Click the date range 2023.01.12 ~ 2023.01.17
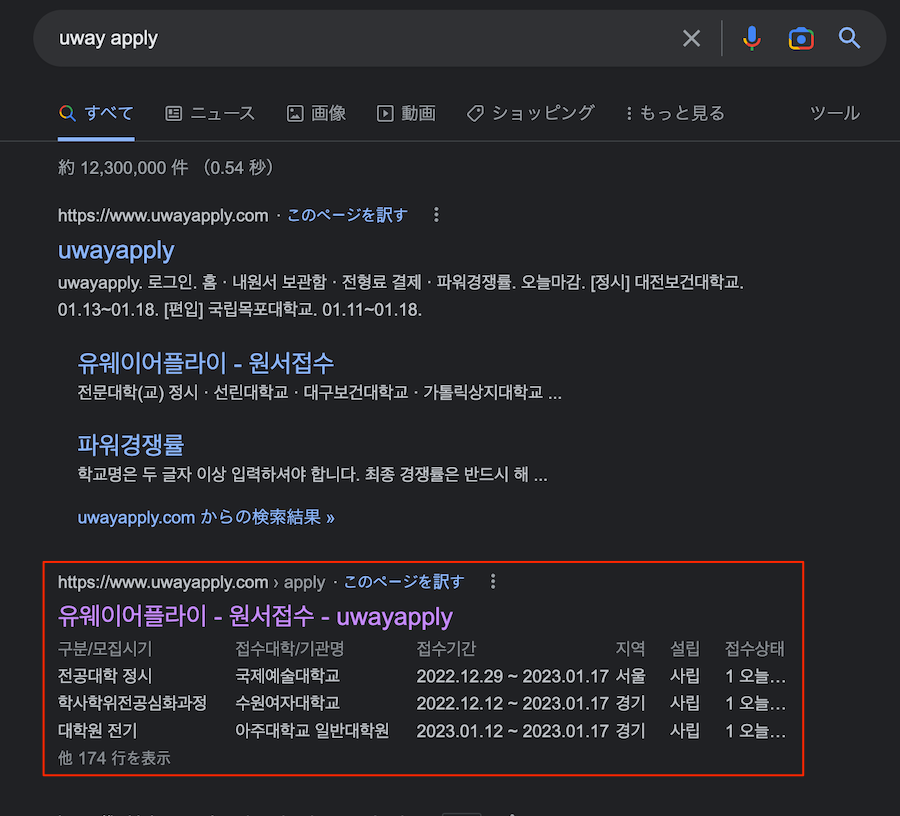 click(513, 731)
